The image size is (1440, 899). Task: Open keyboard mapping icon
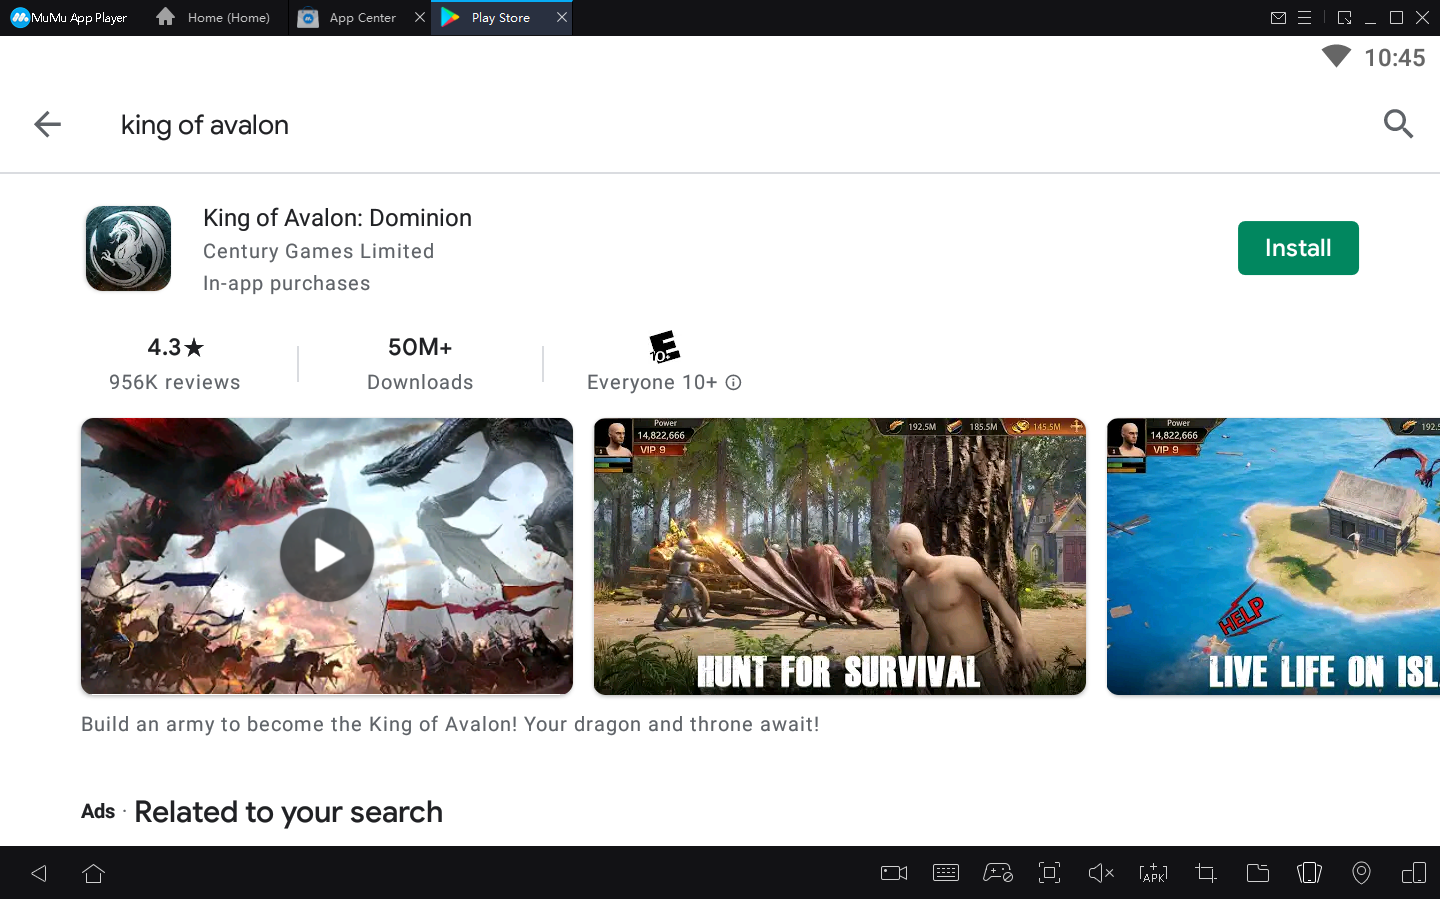coord(946,873)
